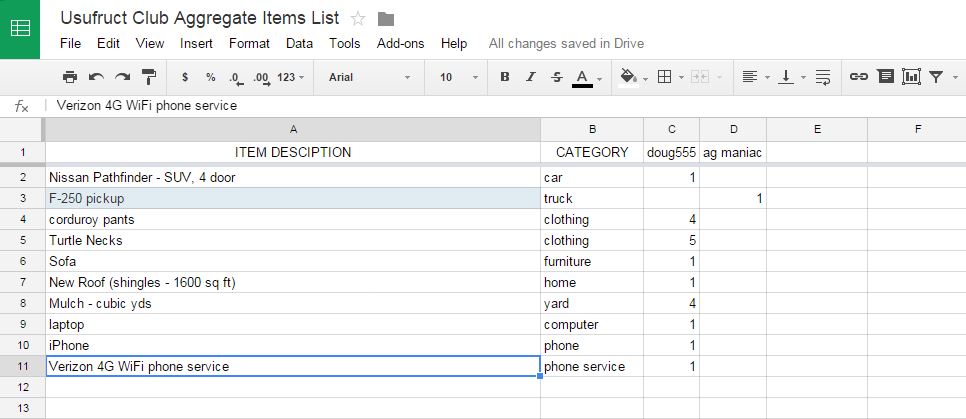Toggle italic formatting
This screenshot has height=419, width=966.
pos(531,77)
